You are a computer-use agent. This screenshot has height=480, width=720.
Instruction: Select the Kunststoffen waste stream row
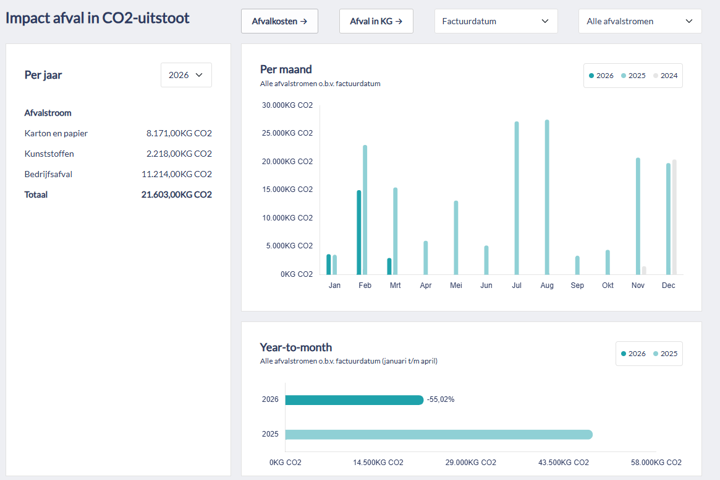point(118,154)
